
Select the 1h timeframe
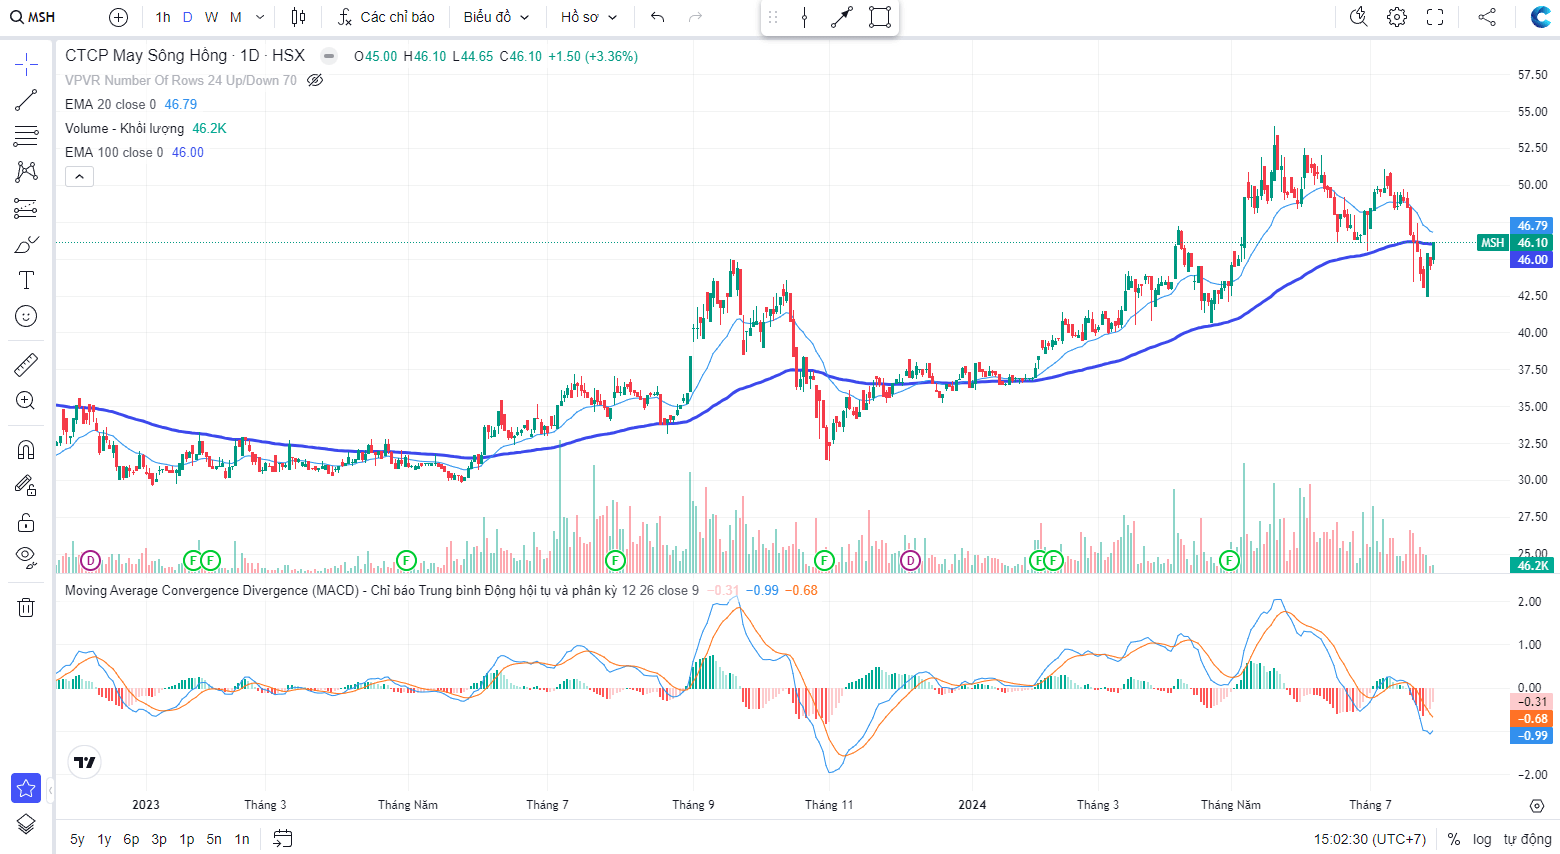(x=163, y=17)
